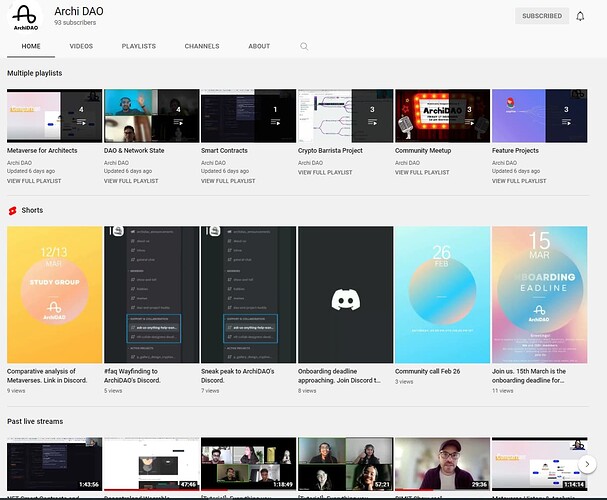Screen dimensions: 607x500
Task: Click the Community Meetup playlist title
Action: (423, 151)
